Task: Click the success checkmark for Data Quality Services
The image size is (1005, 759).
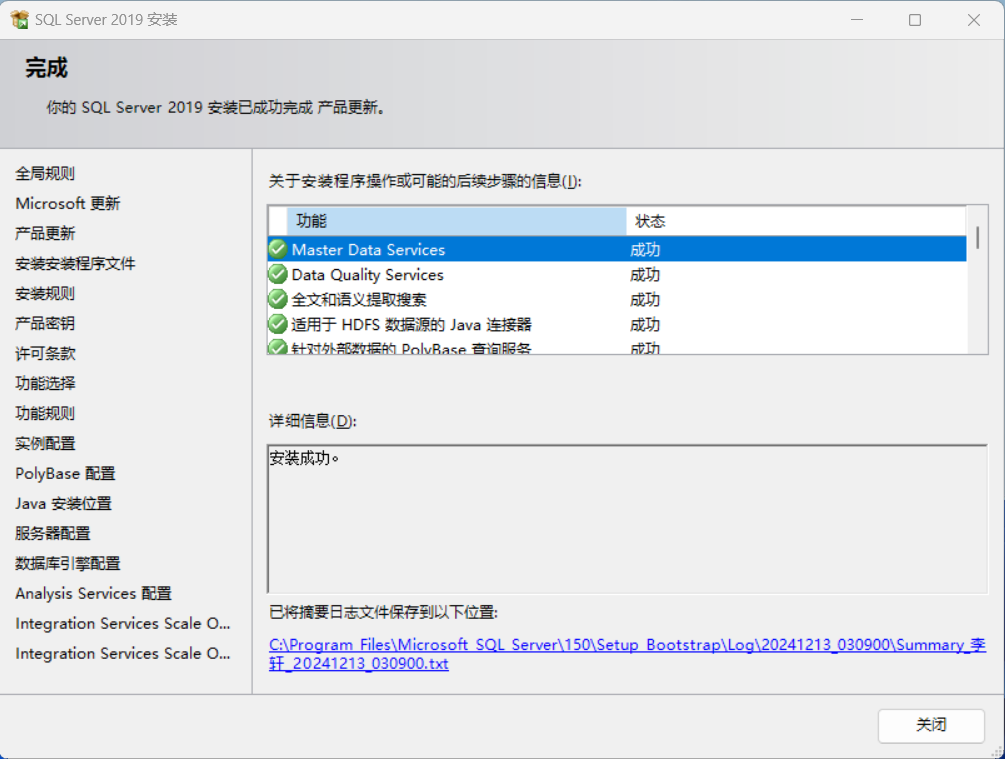Action: point(277,274)
